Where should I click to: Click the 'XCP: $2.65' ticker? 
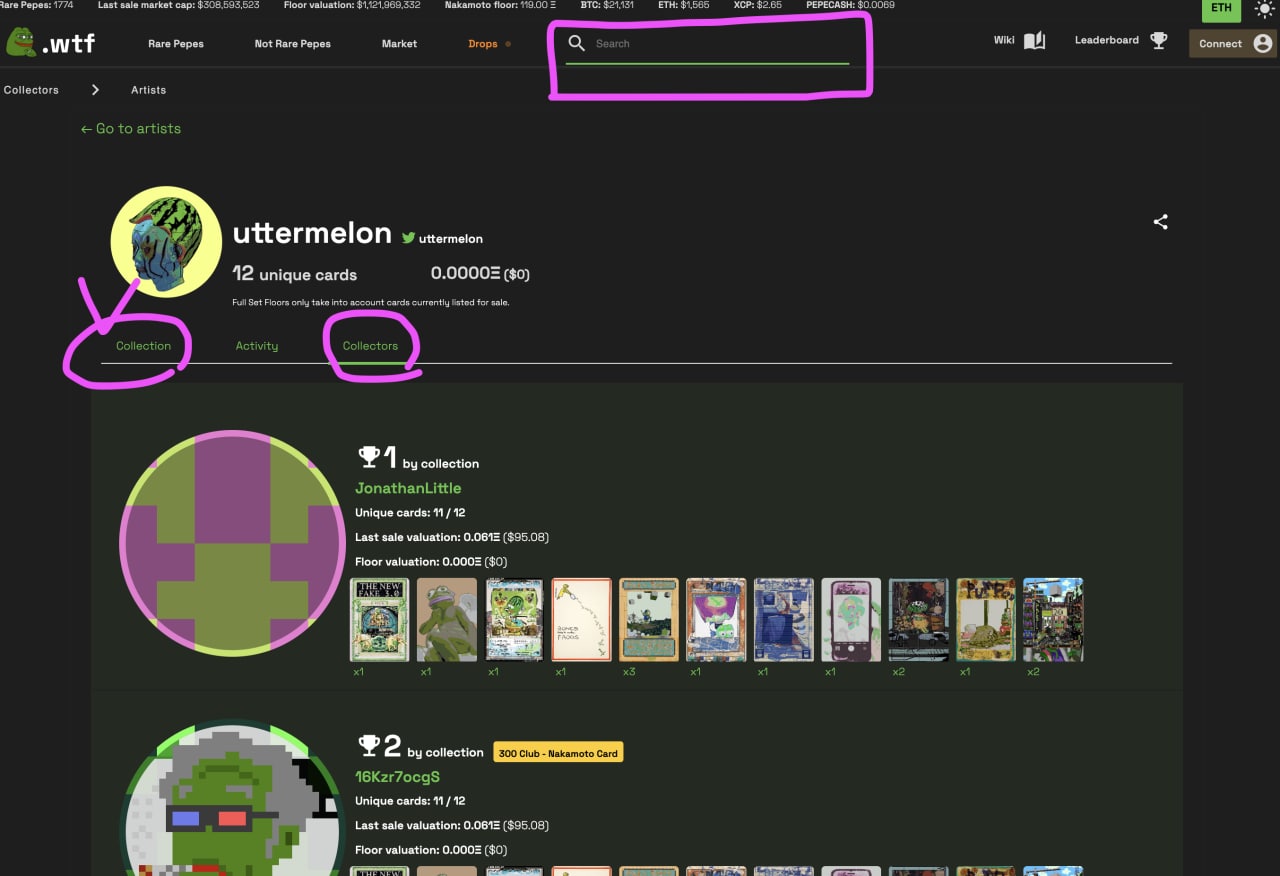pos(756,5)
